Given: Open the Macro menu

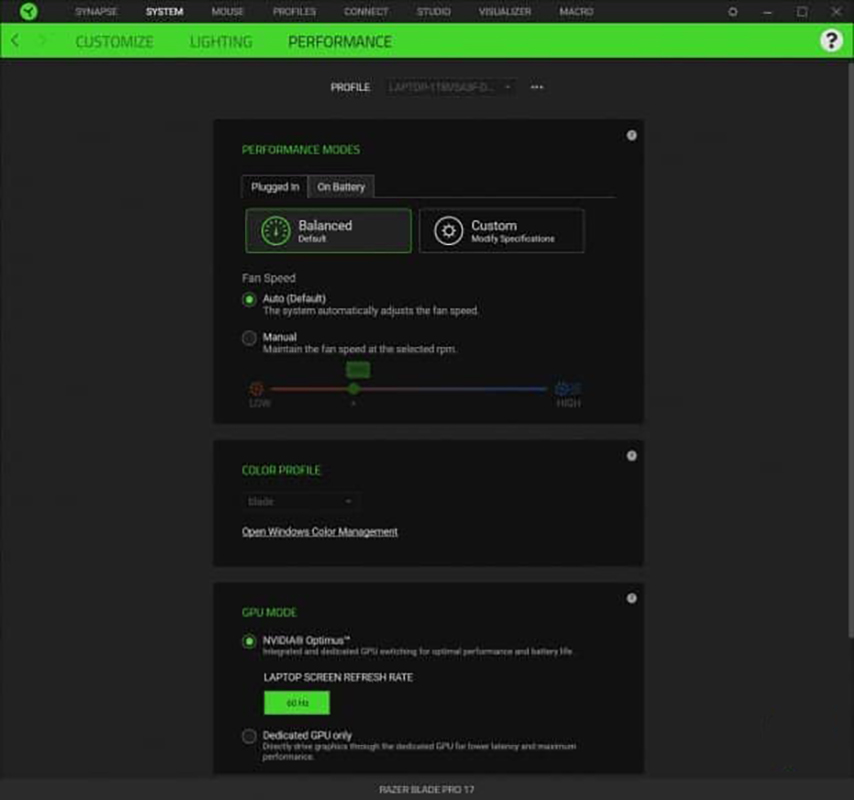Looking at the screenshot, I should pos(576,11).
